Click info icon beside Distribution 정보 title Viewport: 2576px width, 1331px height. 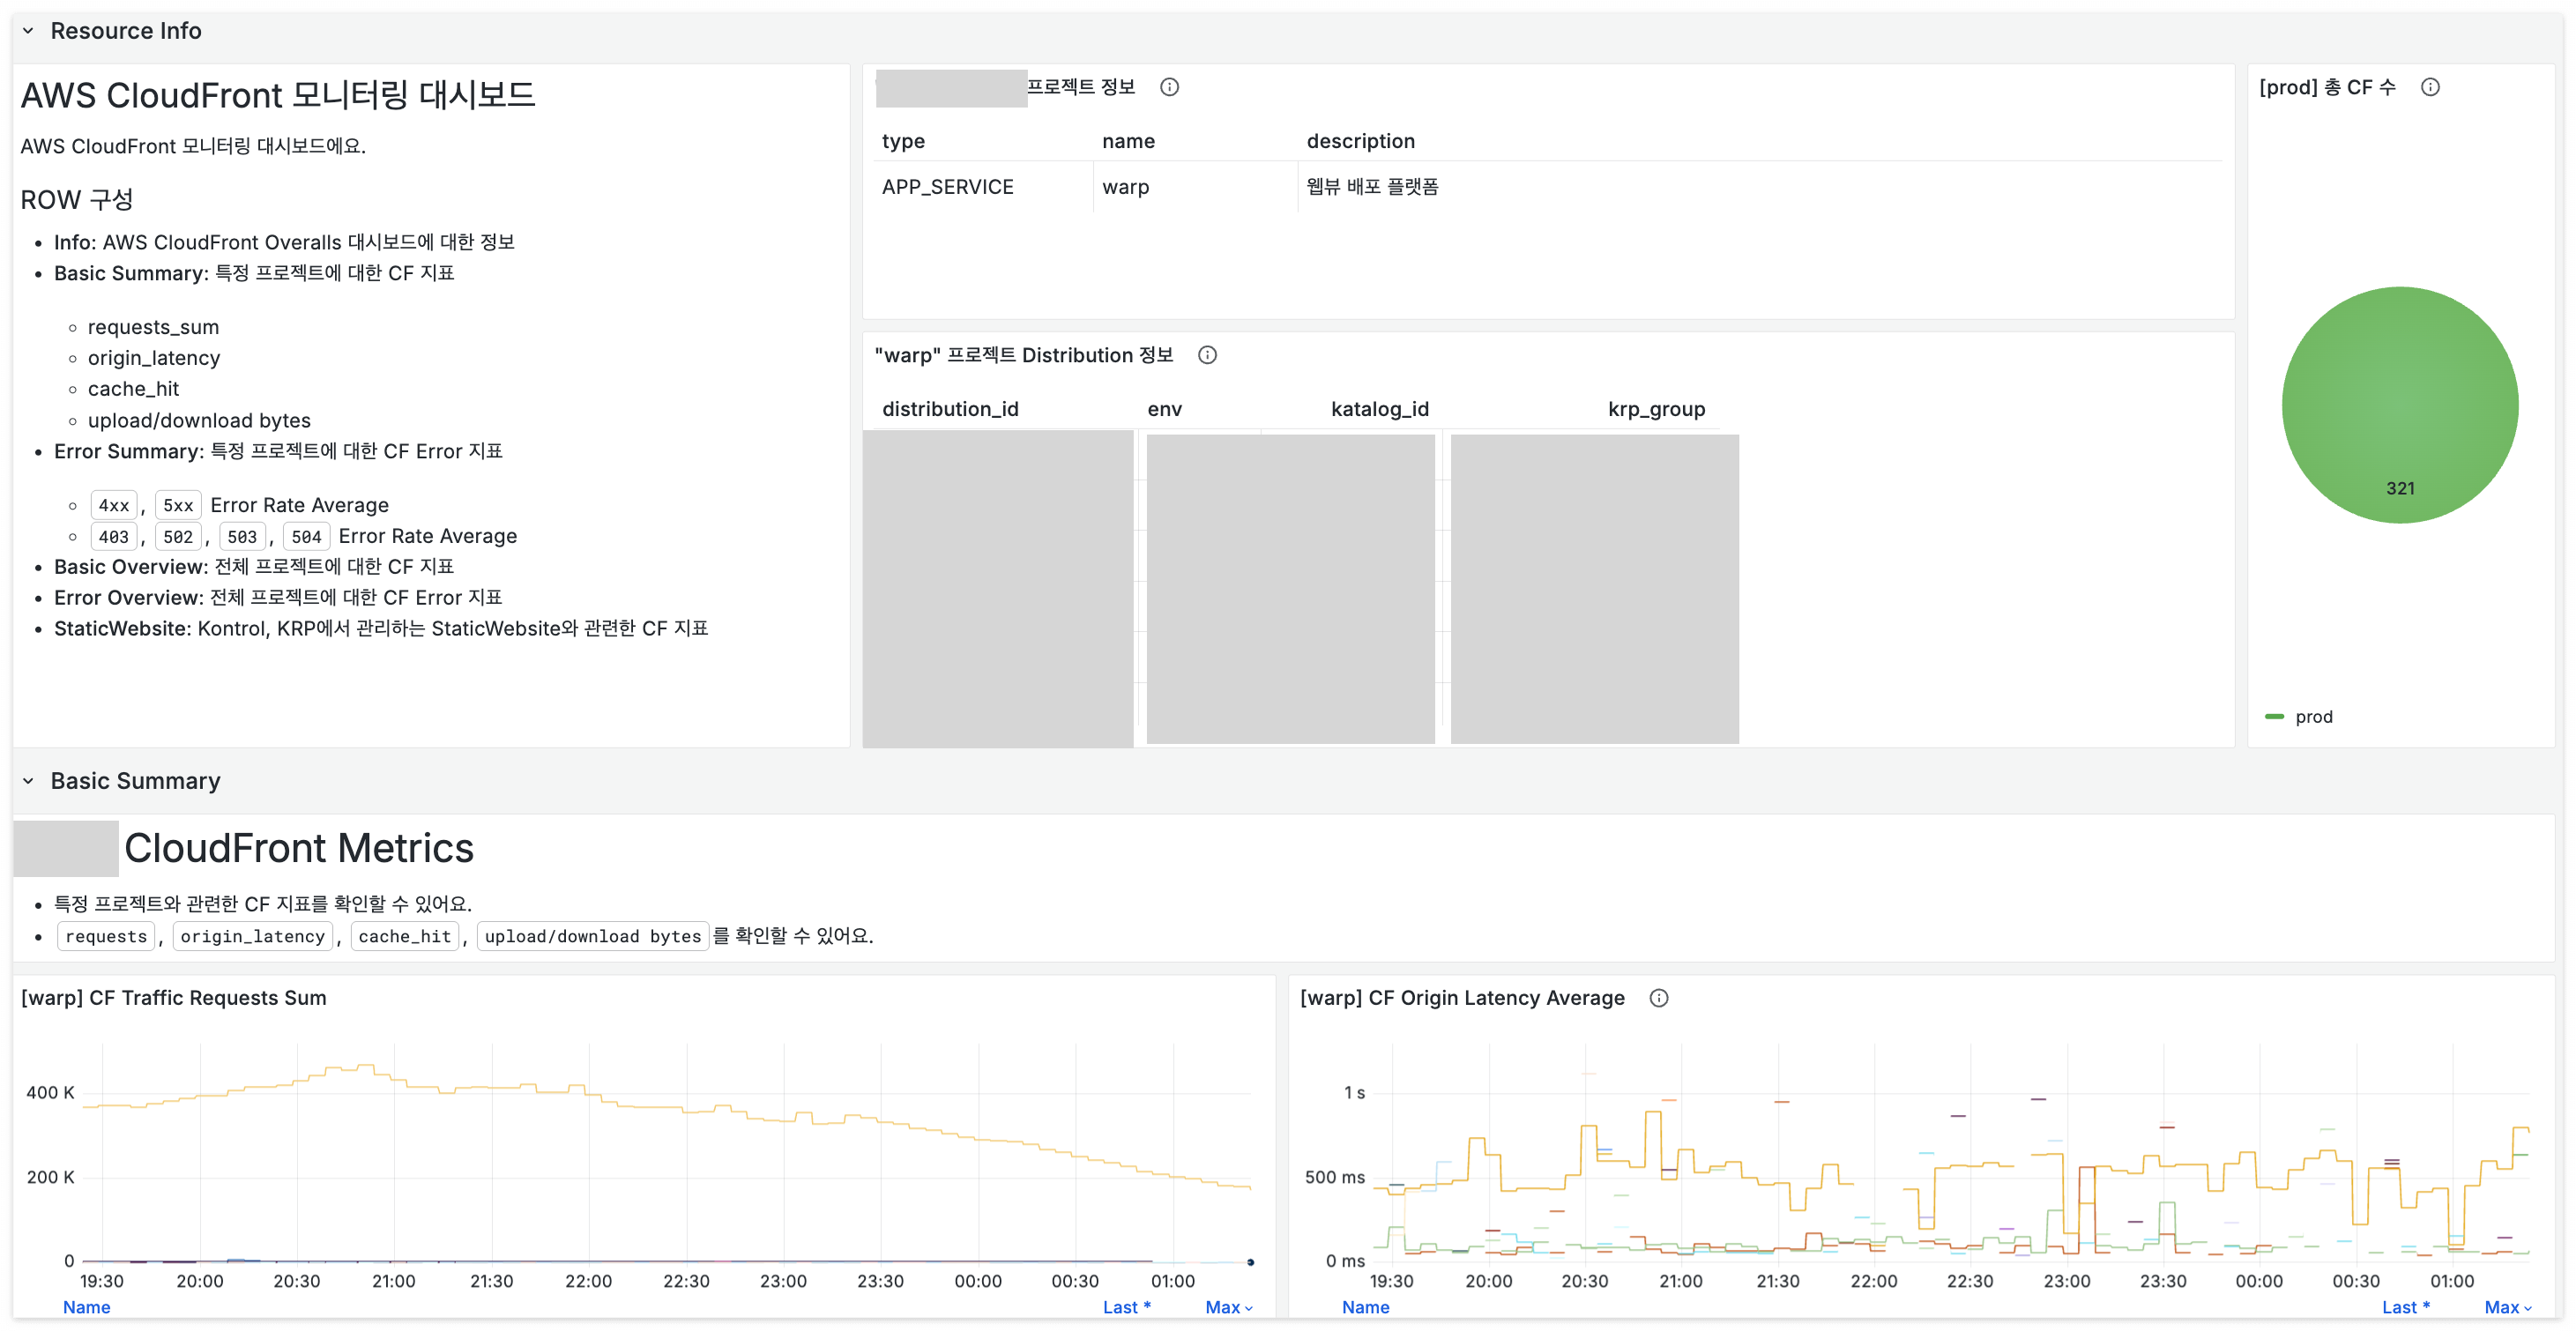(1207, 355)
